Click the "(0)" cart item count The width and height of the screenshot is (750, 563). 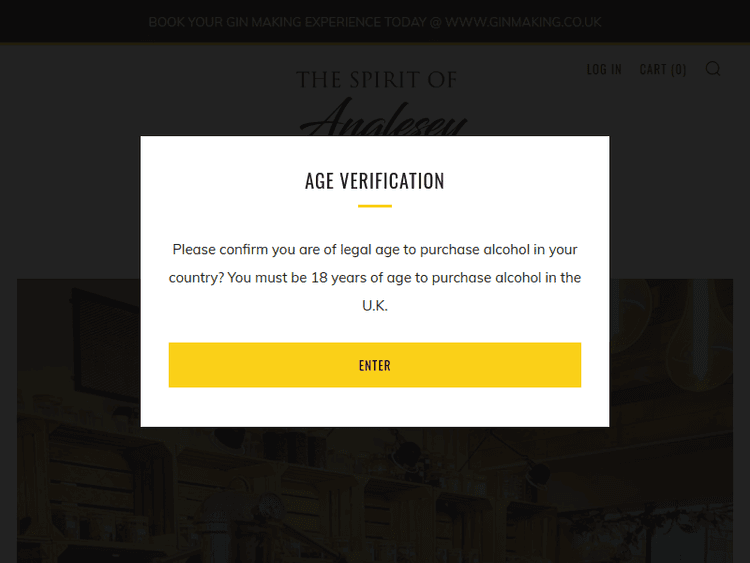[679, 69]
